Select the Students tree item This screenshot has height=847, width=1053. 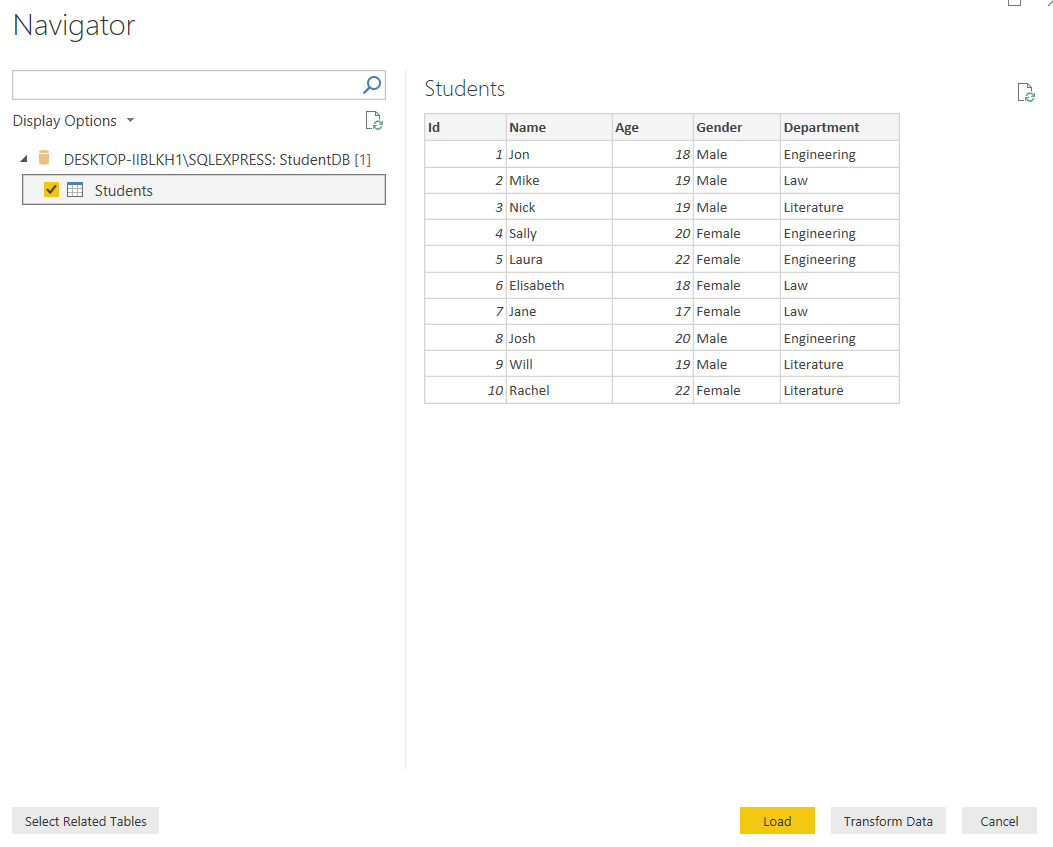[x=204, y=190]
